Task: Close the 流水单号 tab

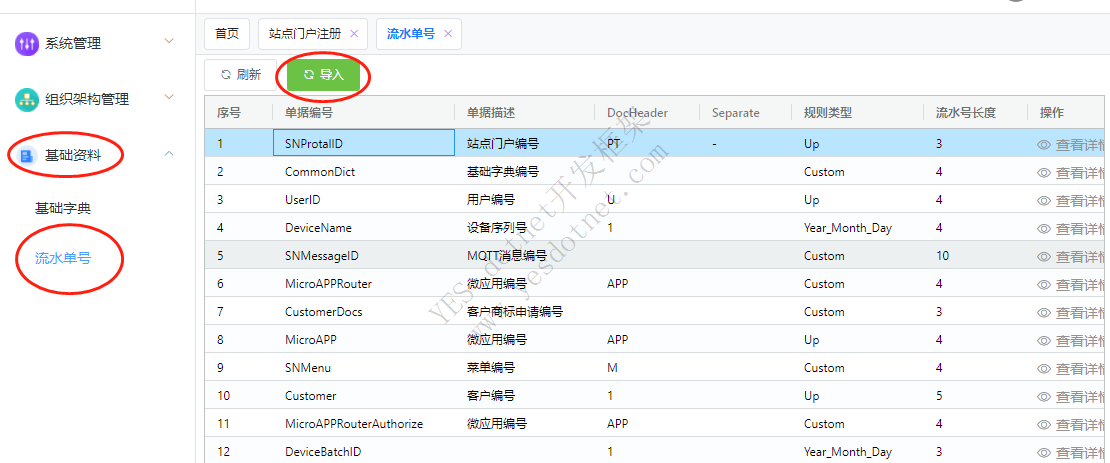Action: (448, 34)
